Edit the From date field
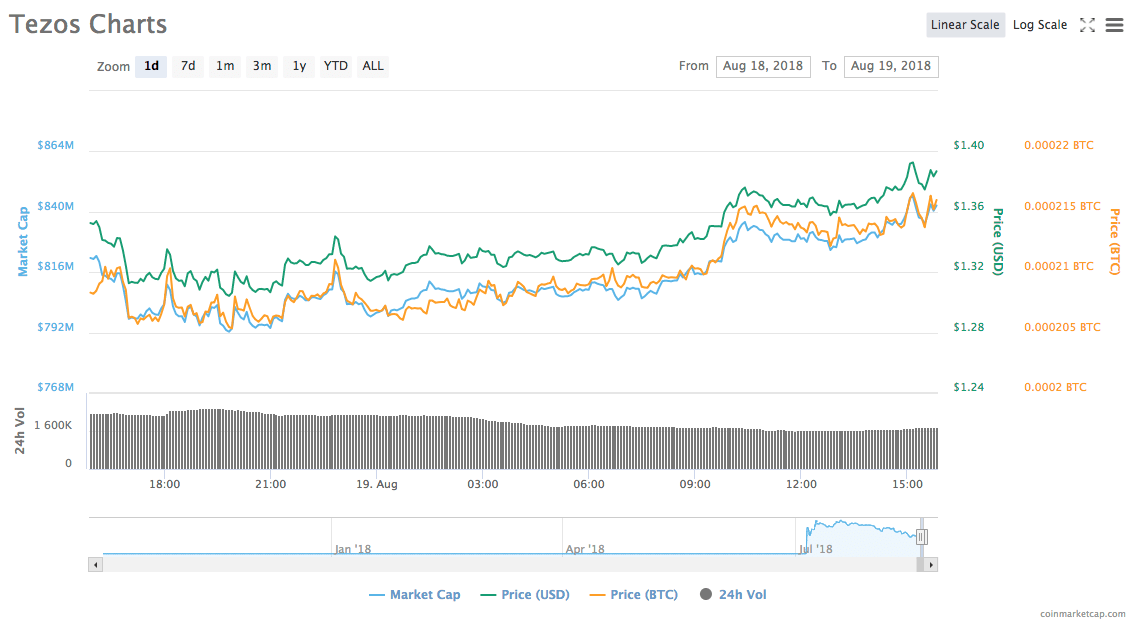 point(763,66)
